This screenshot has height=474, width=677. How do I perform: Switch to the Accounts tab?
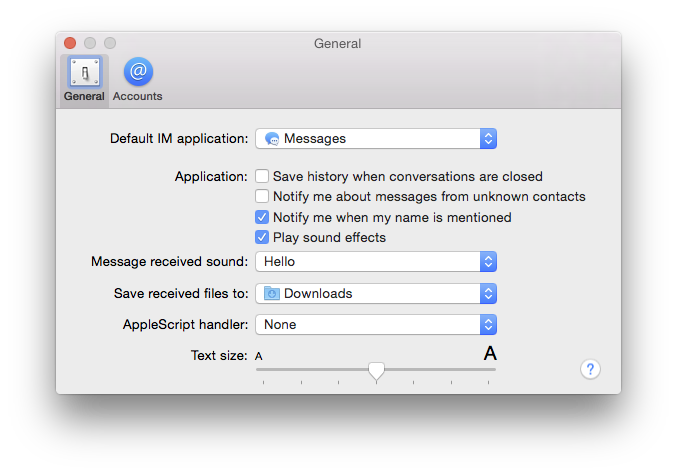(x=138, y=80)
